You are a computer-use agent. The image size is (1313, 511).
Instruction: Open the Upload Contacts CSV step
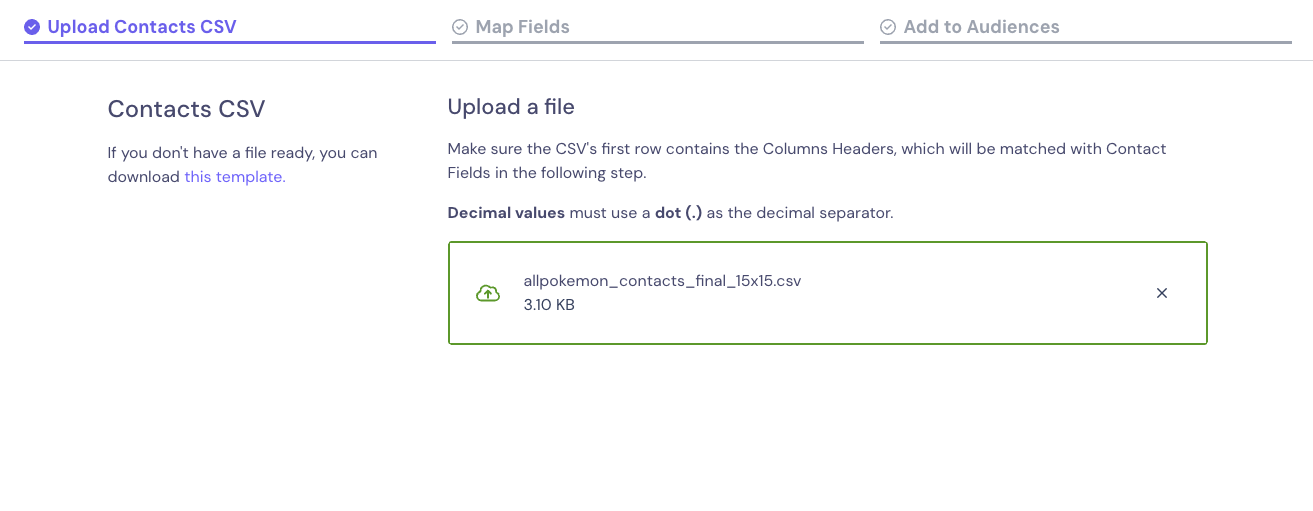pyautogui.click(x=142, y=27)
